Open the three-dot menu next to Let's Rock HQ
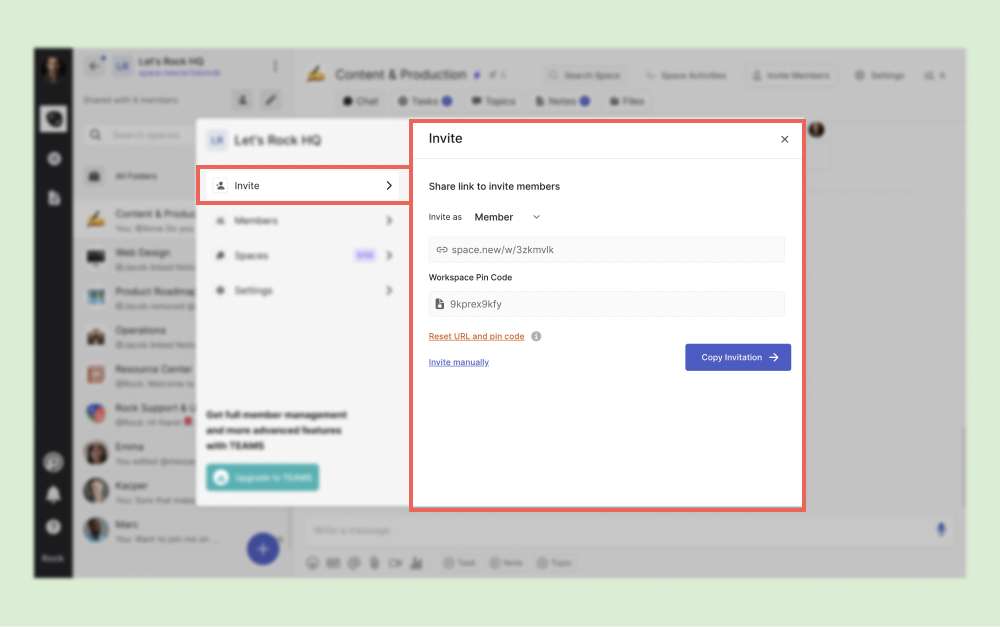 tap(275, 67)
